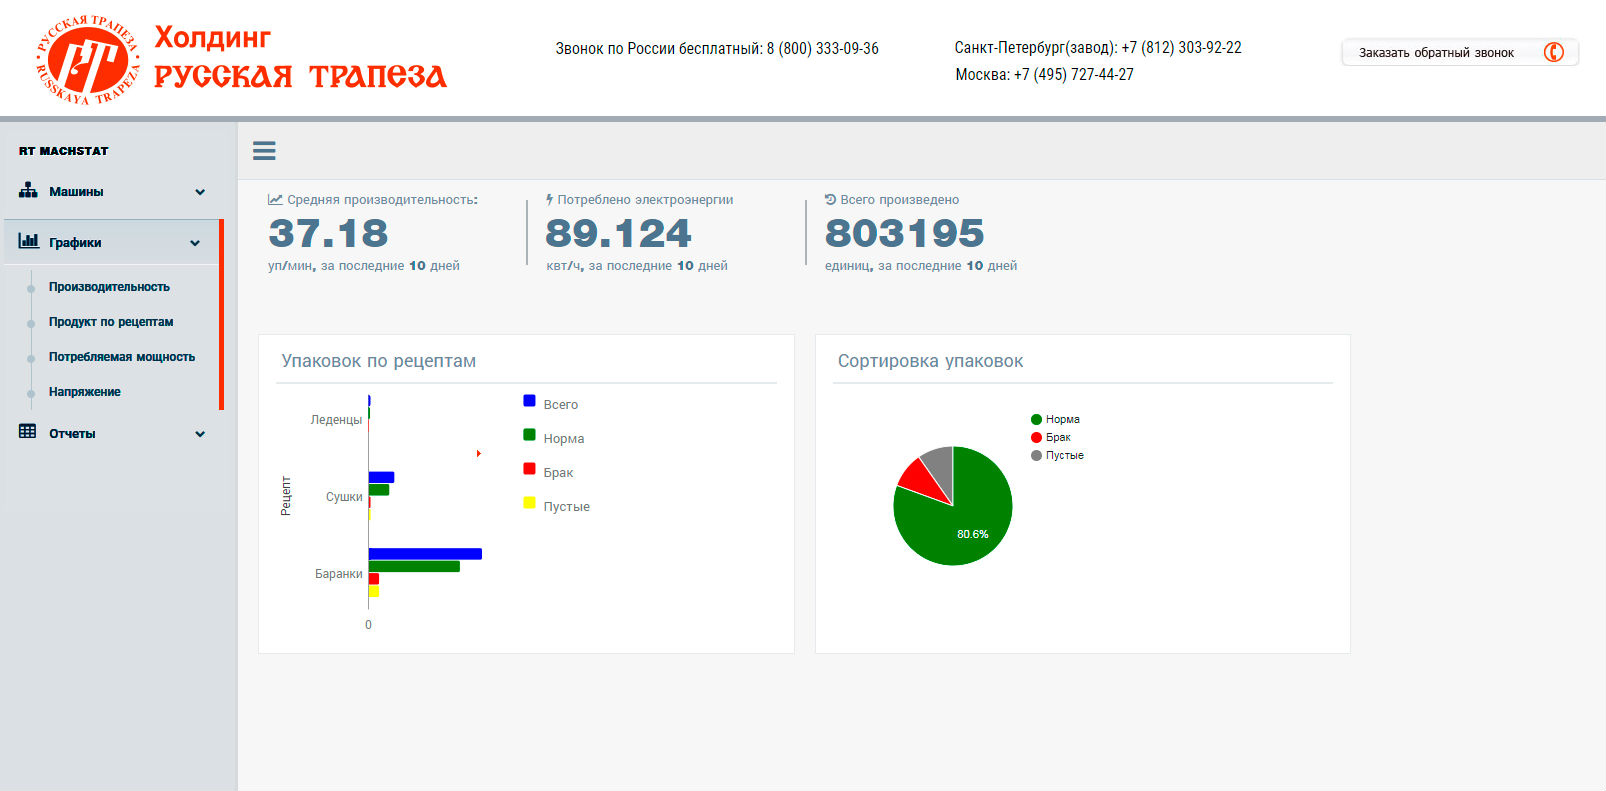Click the trend icon beside Средняя производительность
The image size is (1606, 791).
pyautogui.click(x=275, y=200)
